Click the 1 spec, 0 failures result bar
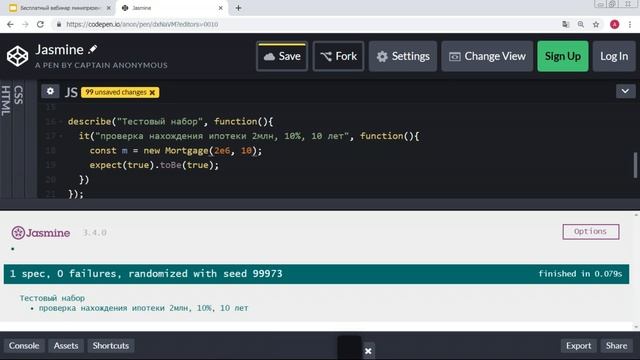The width and height of the screenshot is (640, 360). (316, 274)
